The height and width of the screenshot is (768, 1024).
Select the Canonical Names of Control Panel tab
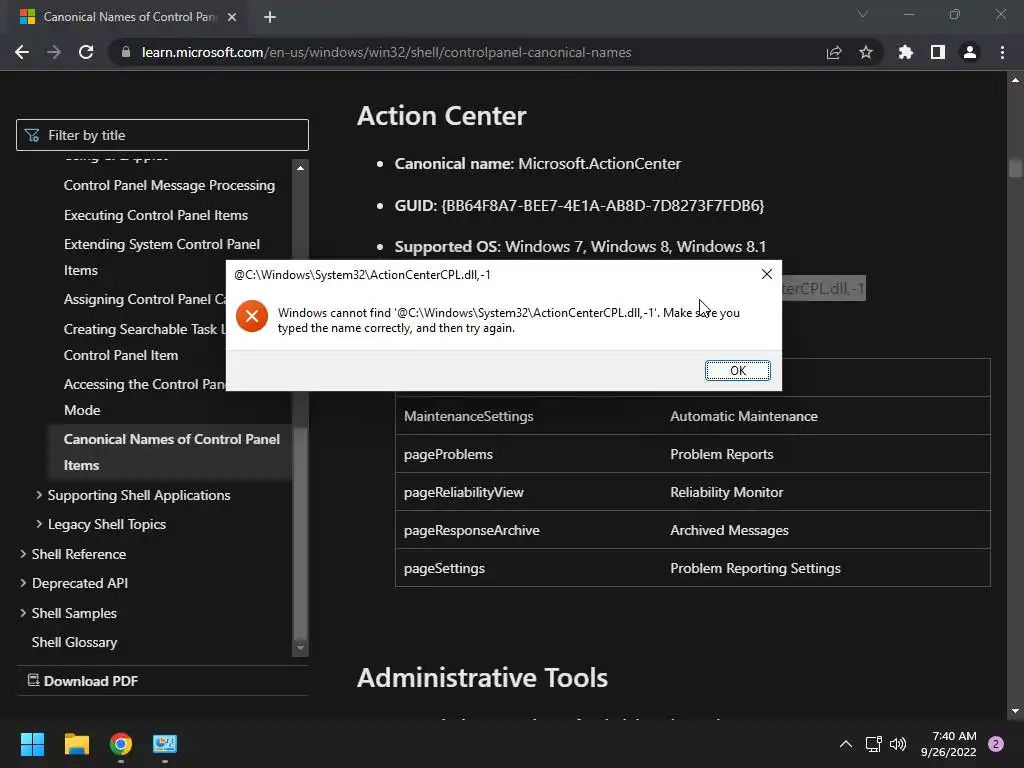(129, 17)
